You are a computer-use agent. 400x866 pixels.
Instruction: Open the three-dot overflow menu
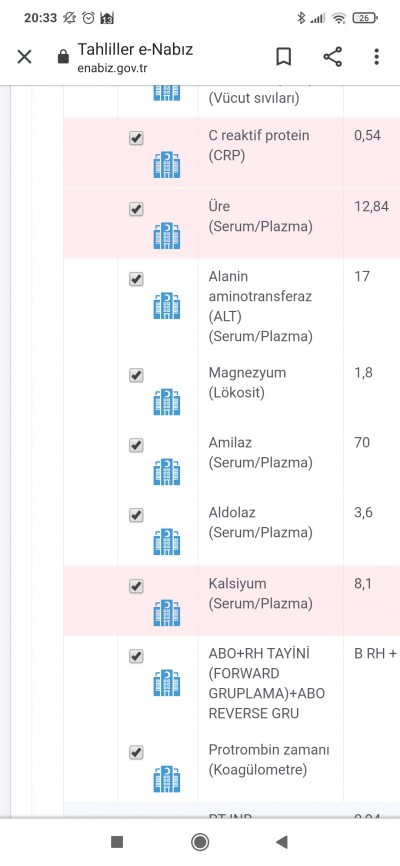(376, 56)
